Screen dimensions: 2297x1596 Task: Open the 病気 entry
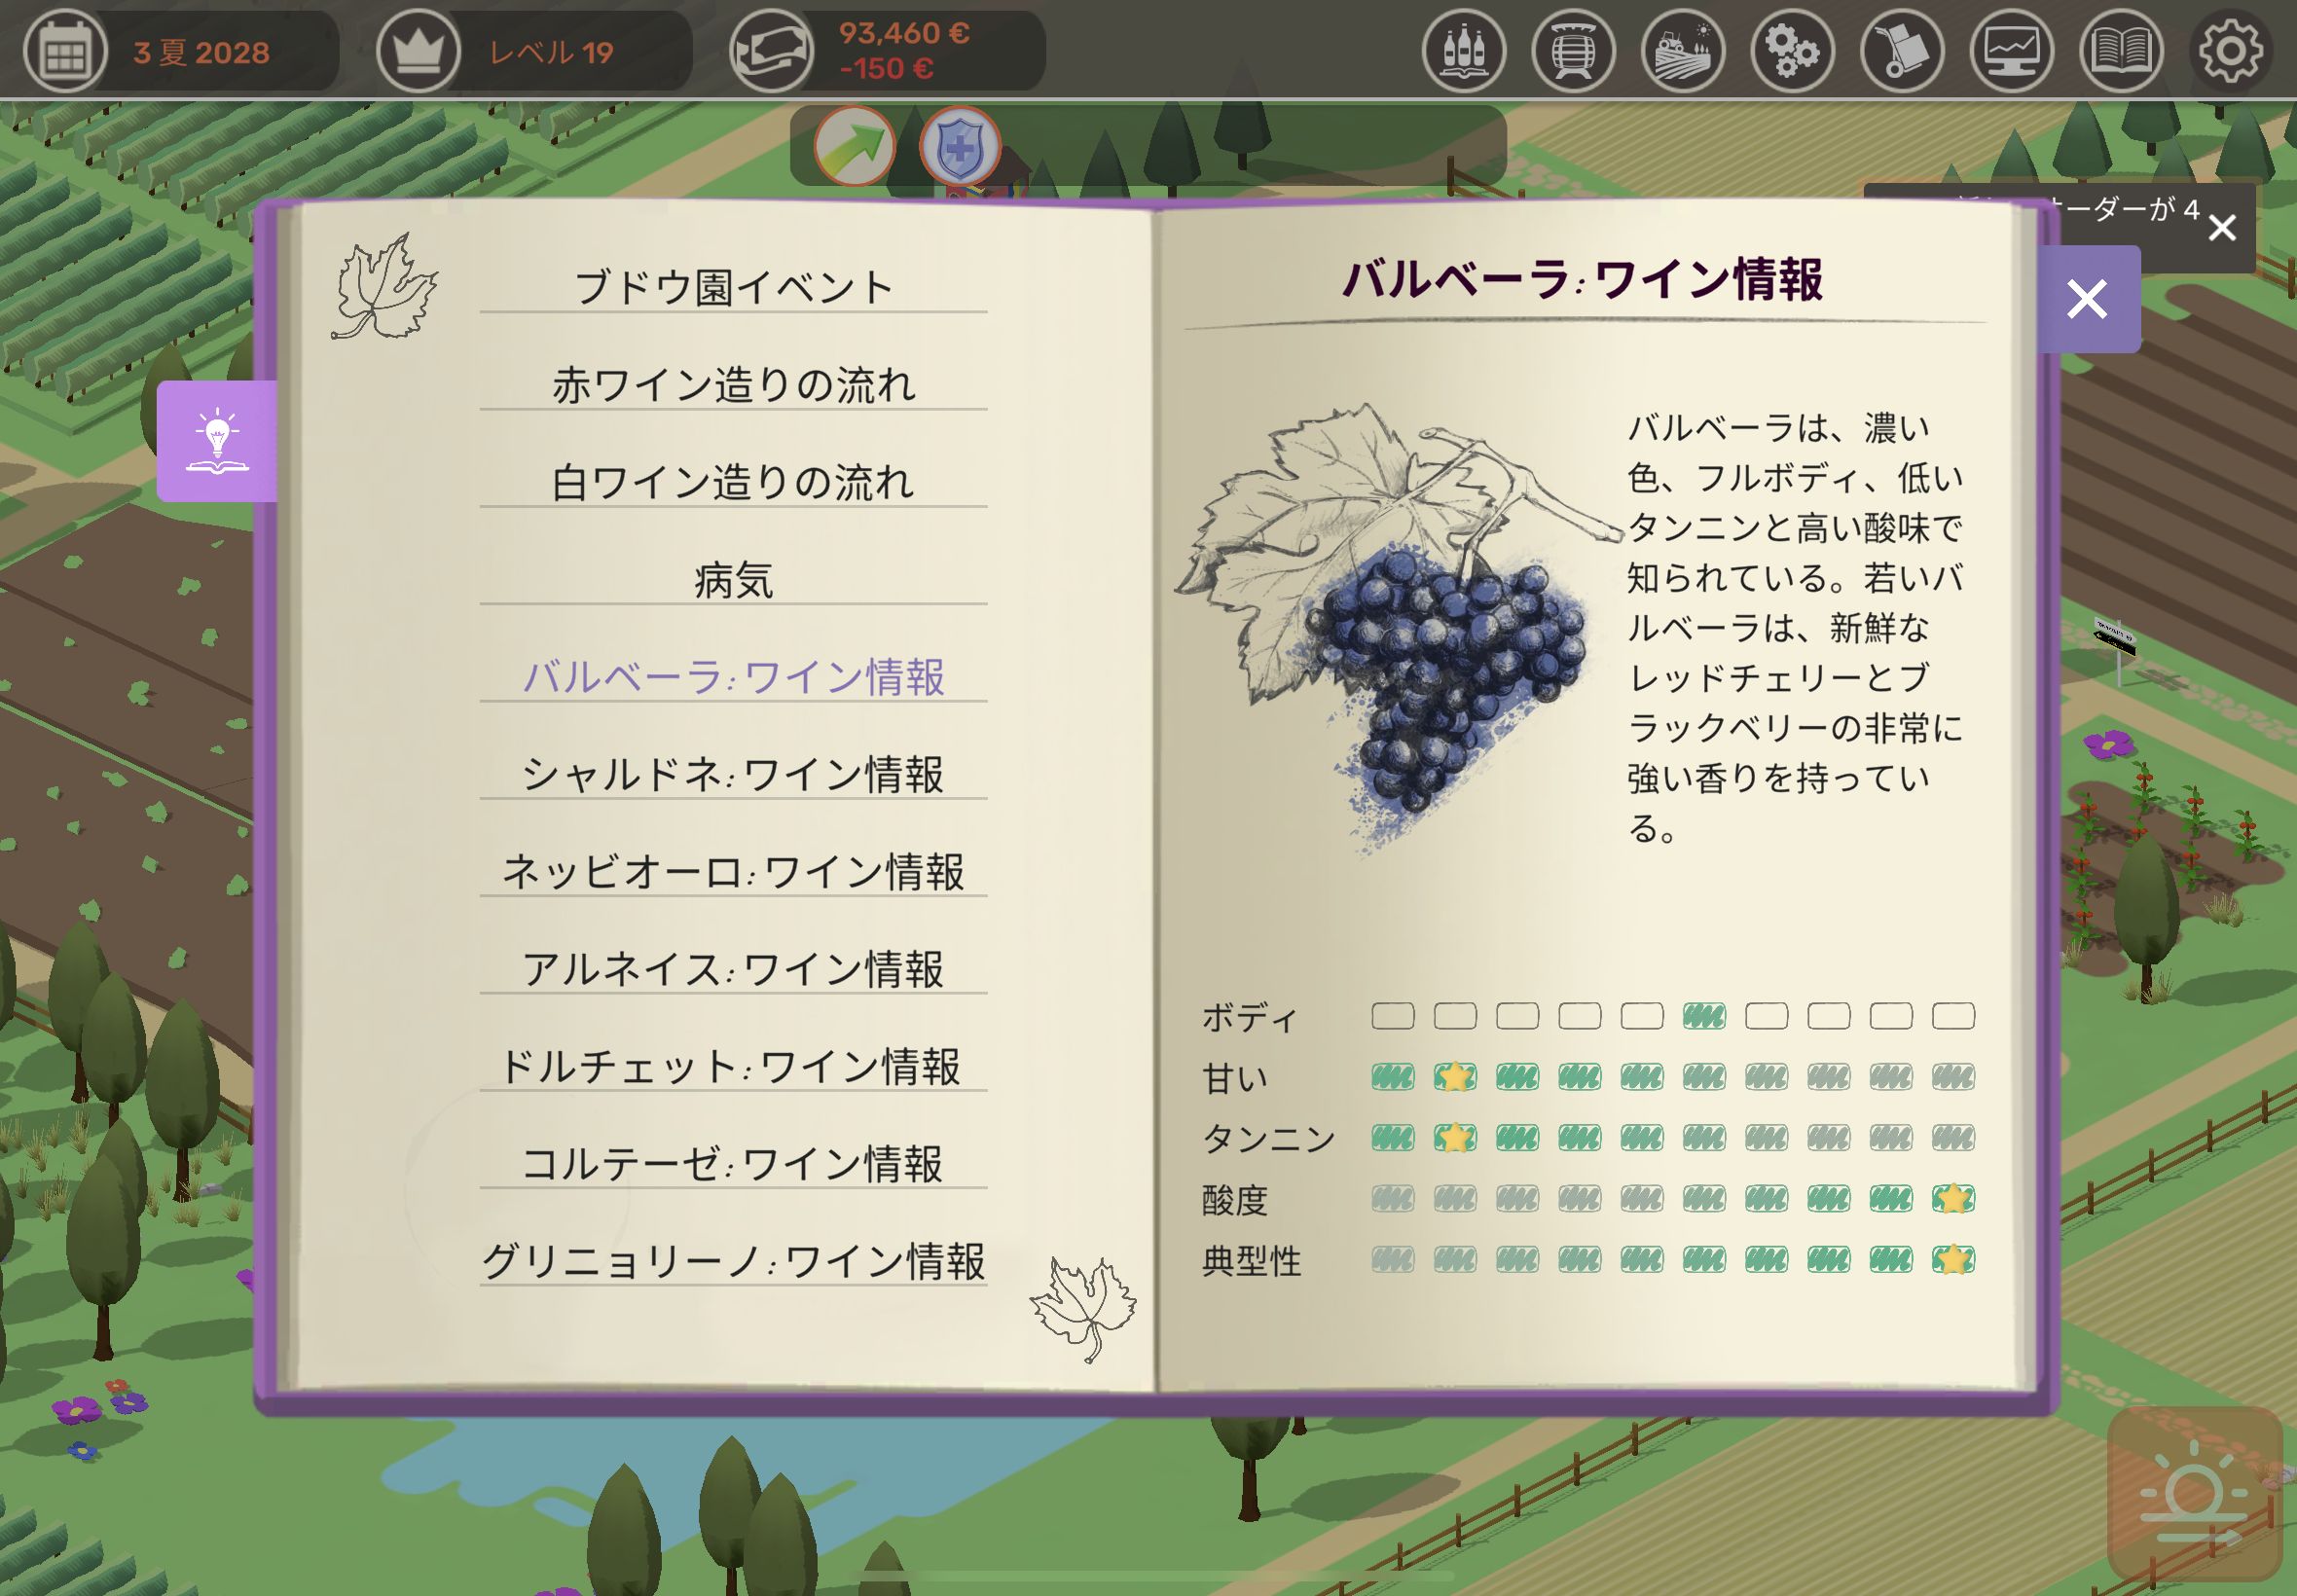733,580
